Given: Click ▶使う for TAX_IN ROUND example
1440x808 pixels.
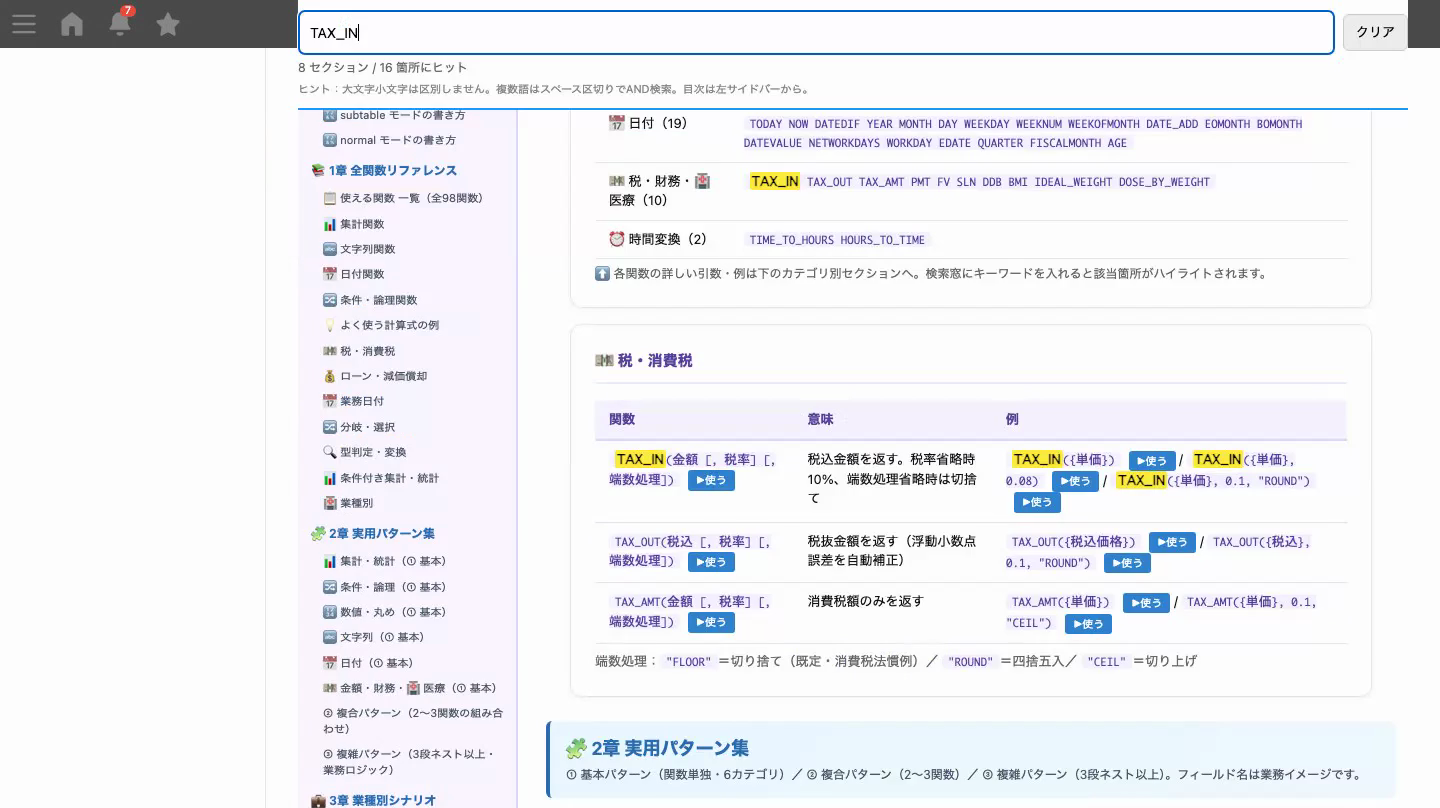Looking at the screenshot, I should click(x=1037, y=502).
